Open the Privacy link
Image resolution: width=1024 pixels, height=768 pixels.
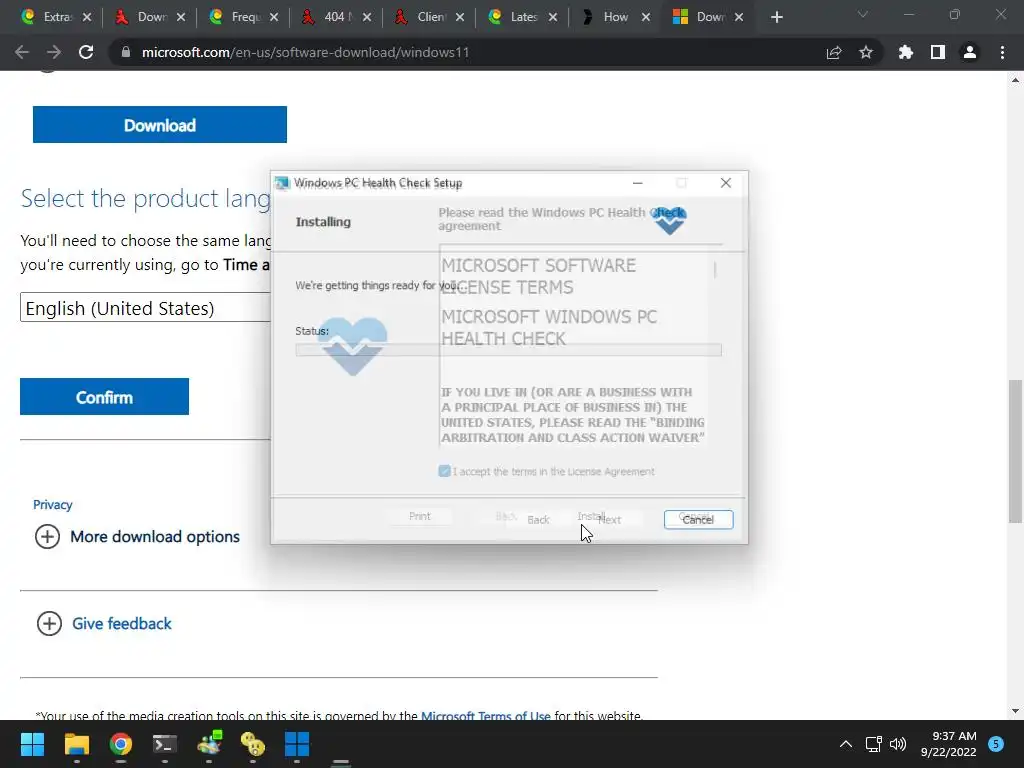click(x=52, y=504)
